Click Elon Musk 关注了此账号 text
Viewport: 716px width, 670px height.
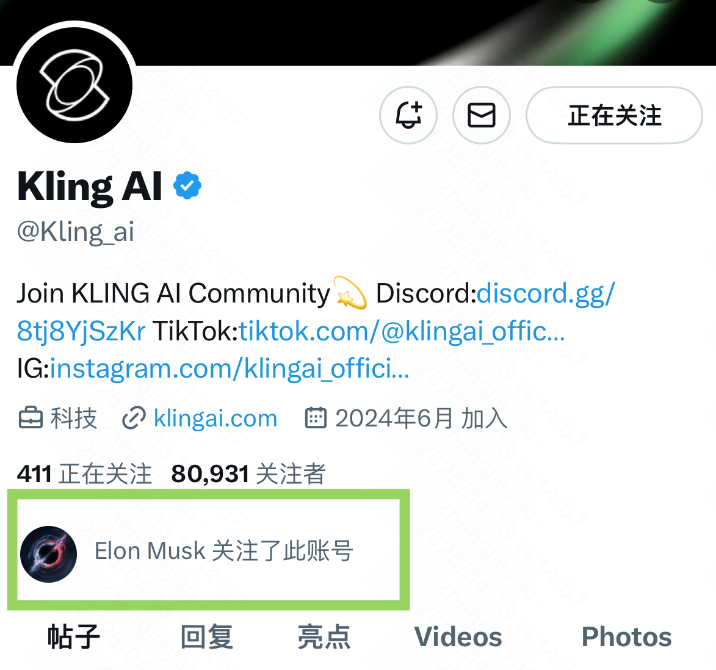click(x=224, y=551)
